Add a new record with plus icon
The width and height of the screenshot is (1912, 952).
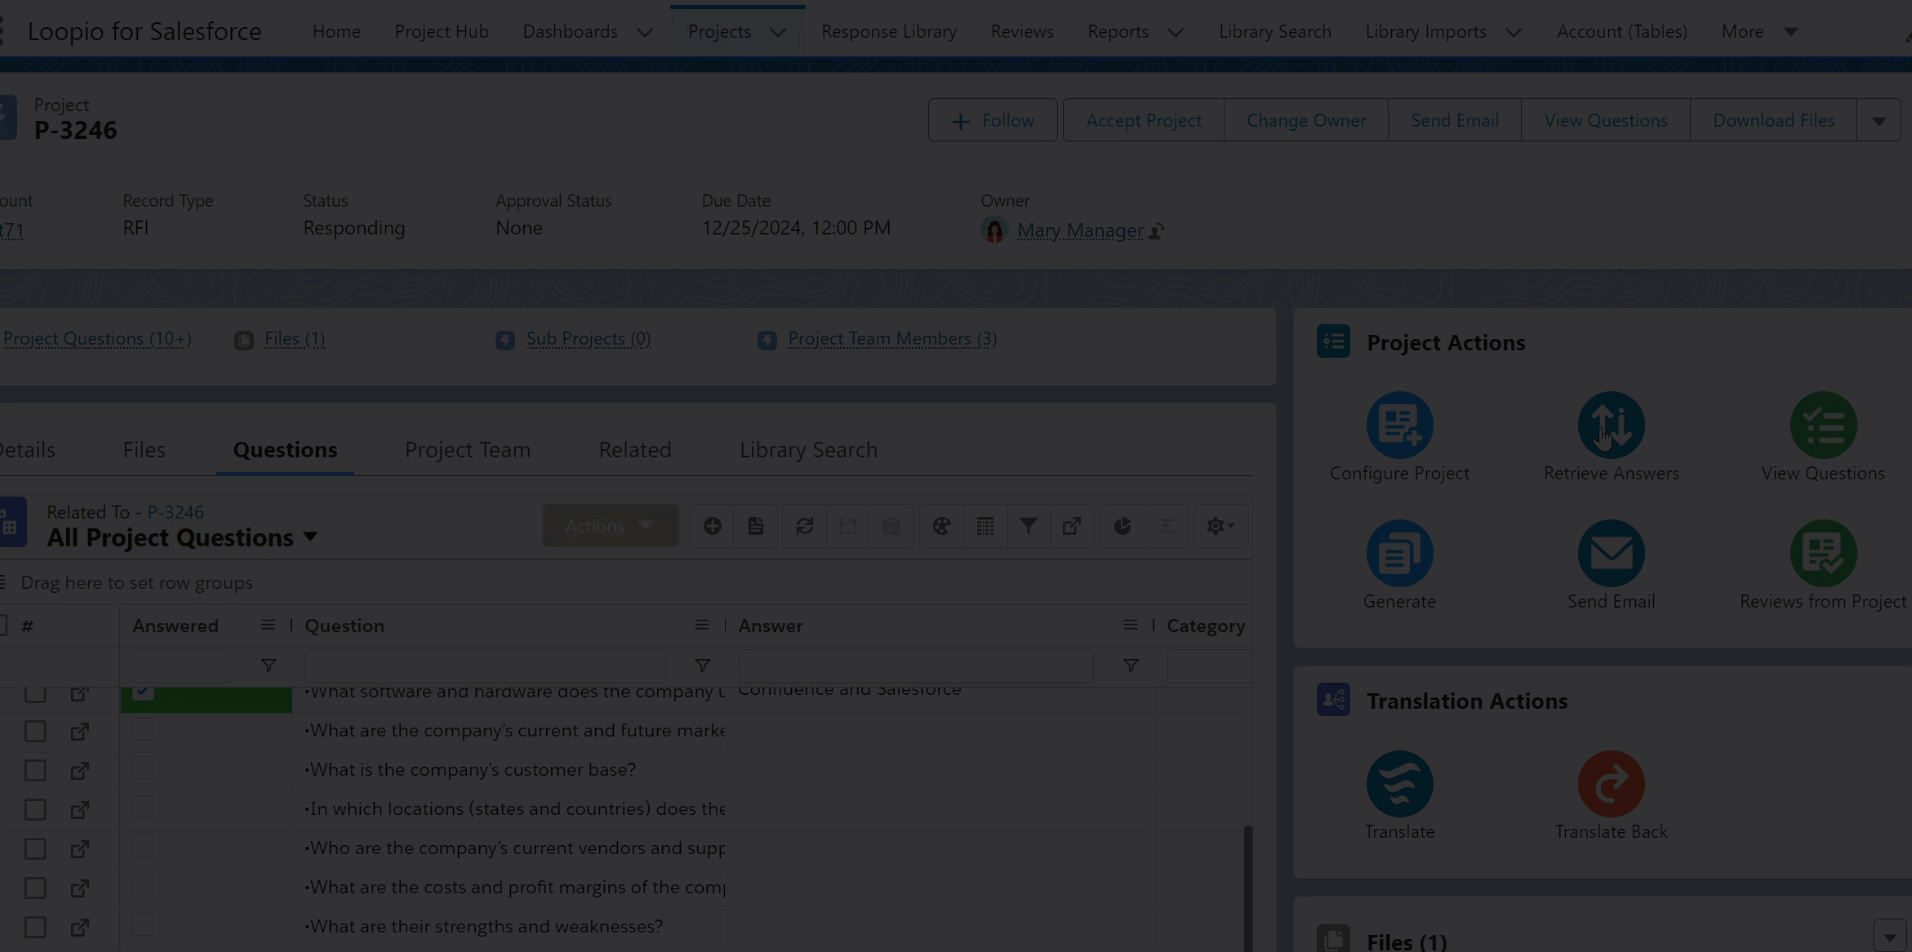pos(712,526)
